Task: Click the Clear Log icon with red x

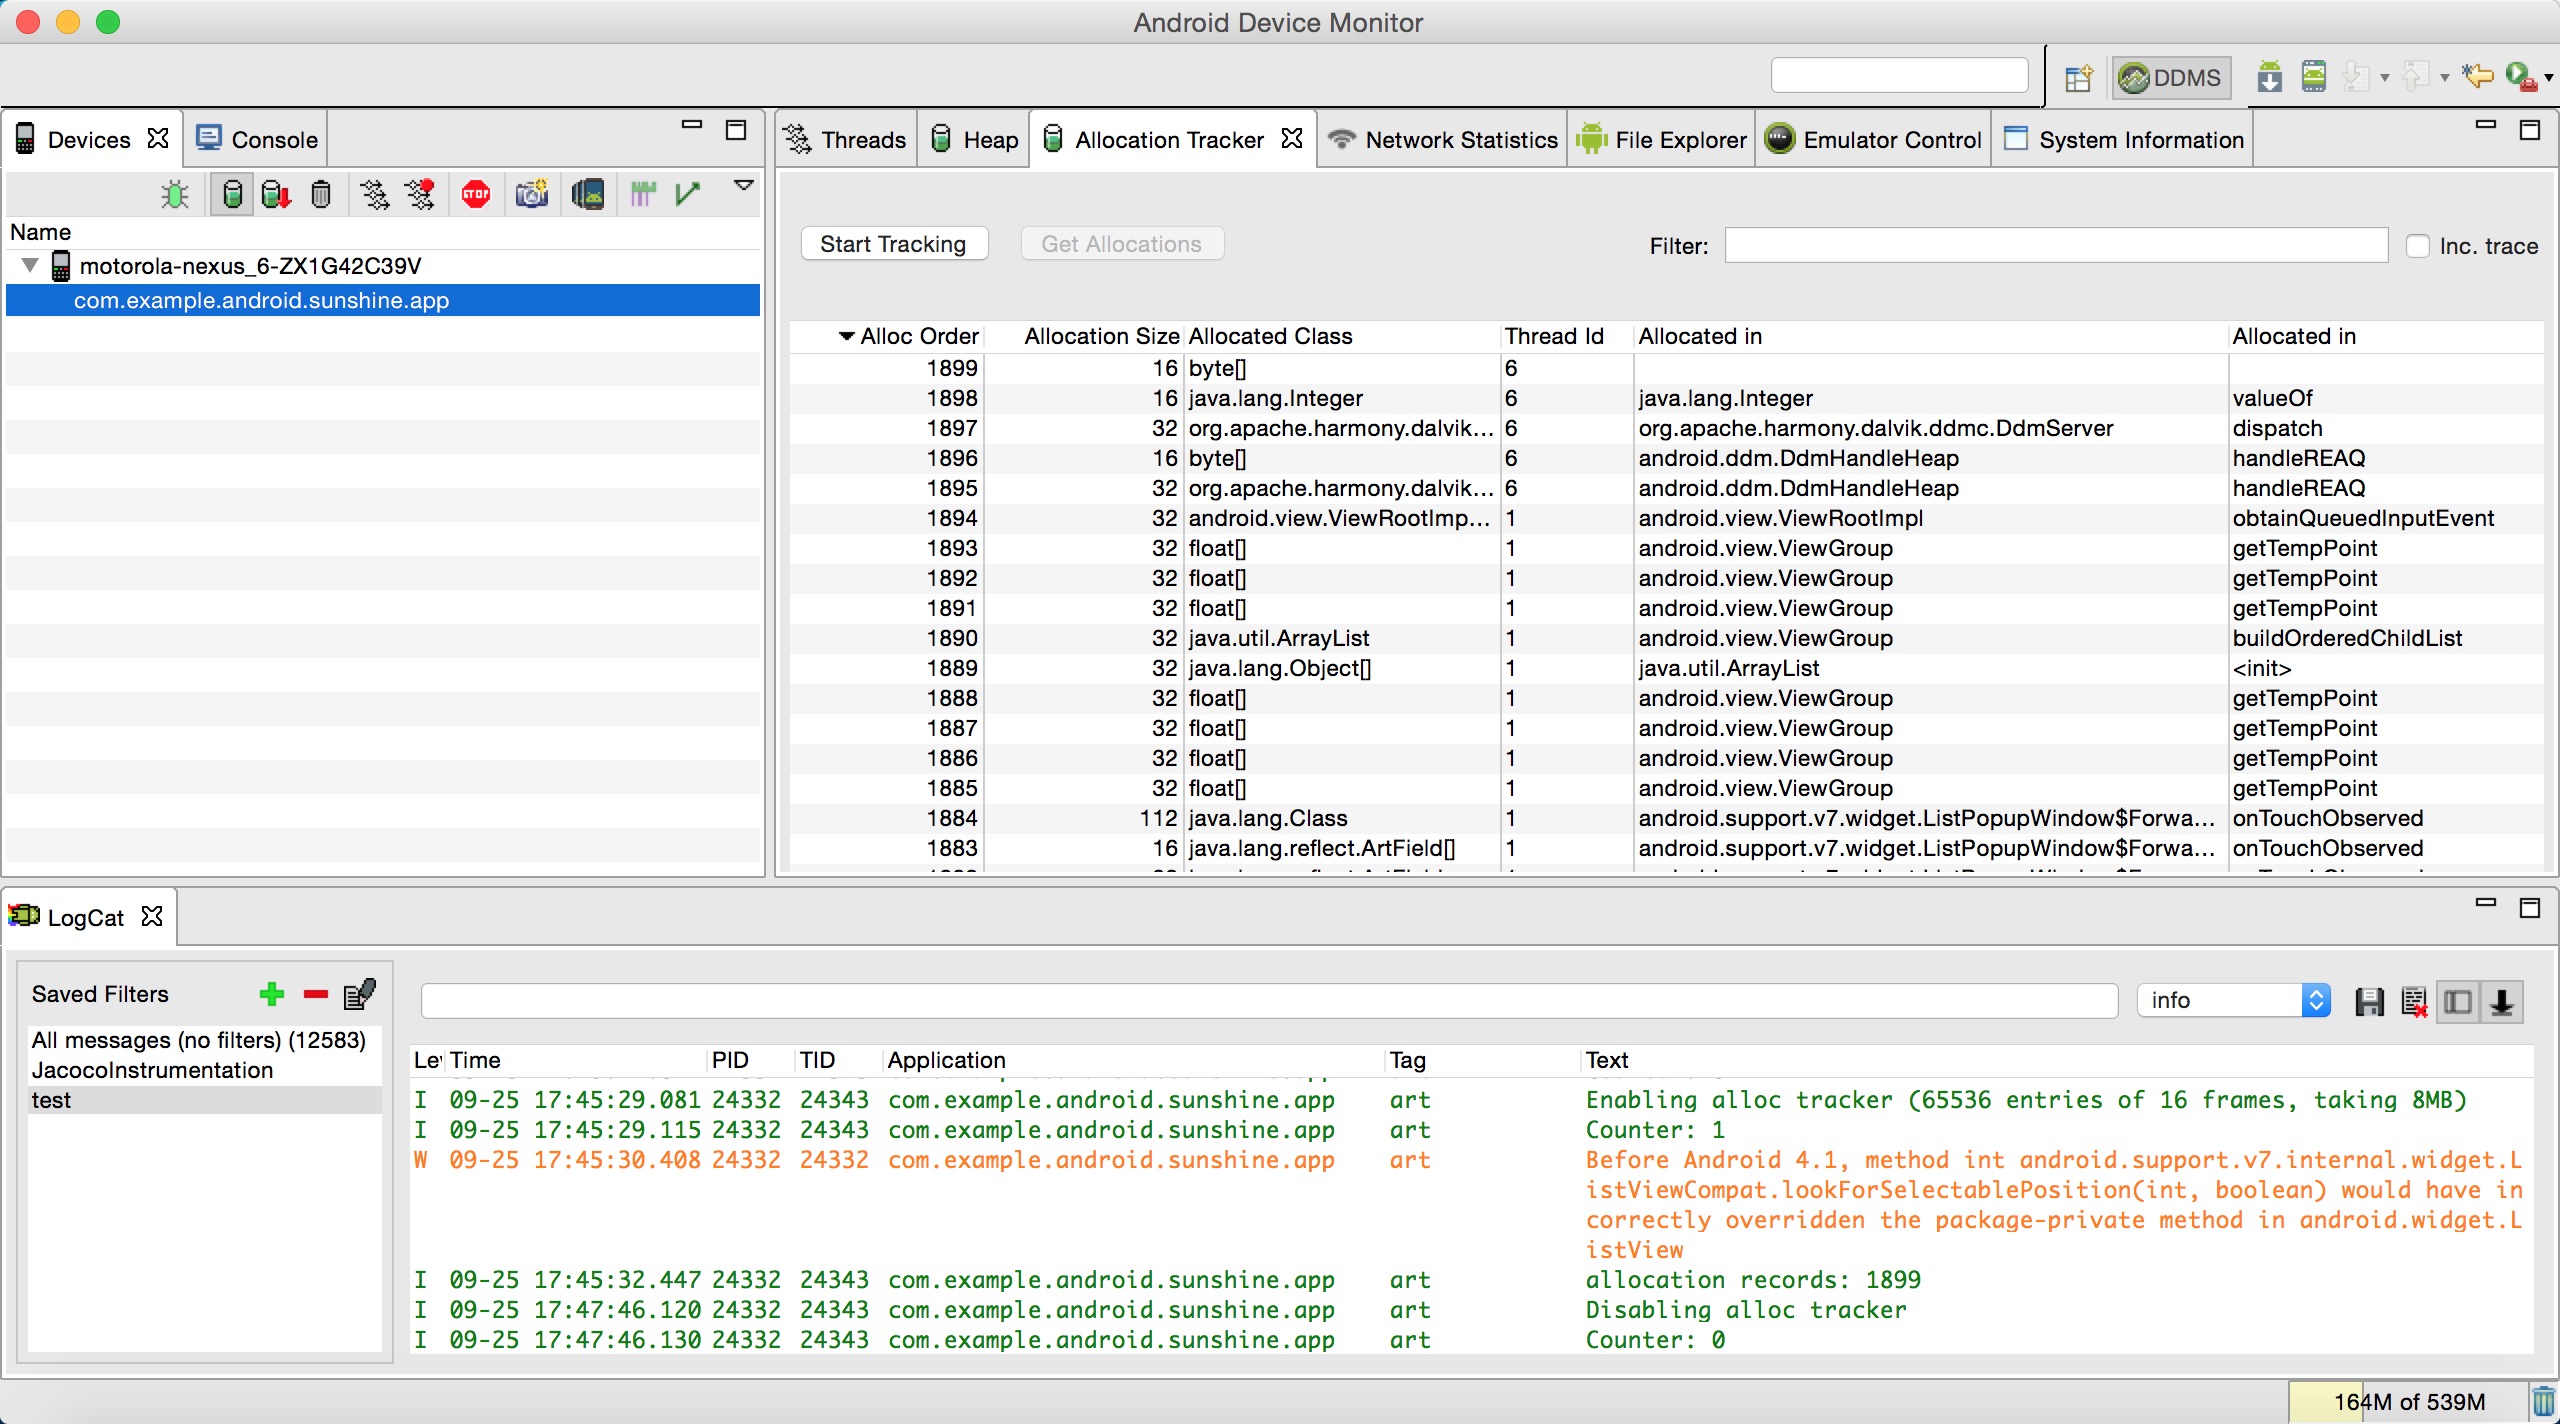Action: pyautogui.click(x=2414, y=1001)
